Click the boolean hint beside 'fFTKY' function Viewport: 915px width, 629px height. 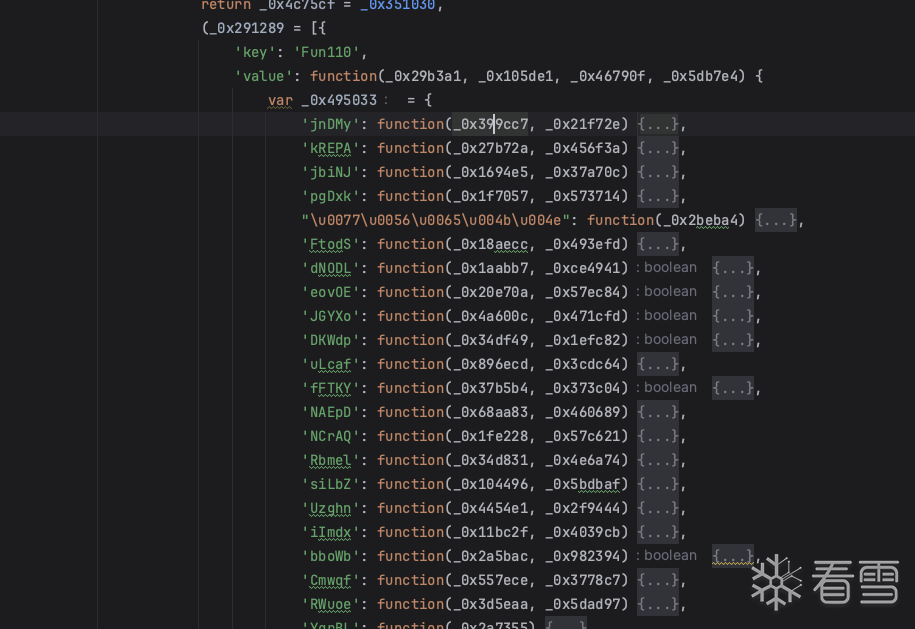[x=670, y=388]
